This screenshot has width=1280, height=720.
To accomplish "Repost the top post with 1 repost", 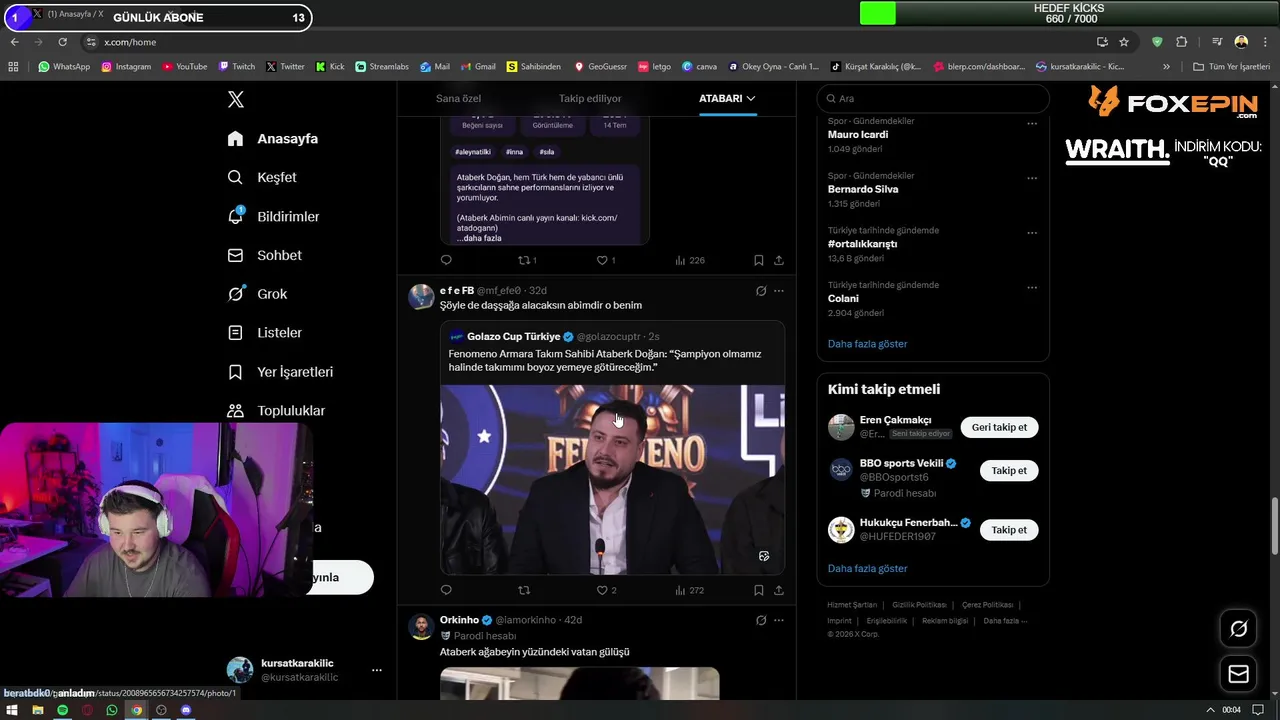I will (x=527, y=260).
